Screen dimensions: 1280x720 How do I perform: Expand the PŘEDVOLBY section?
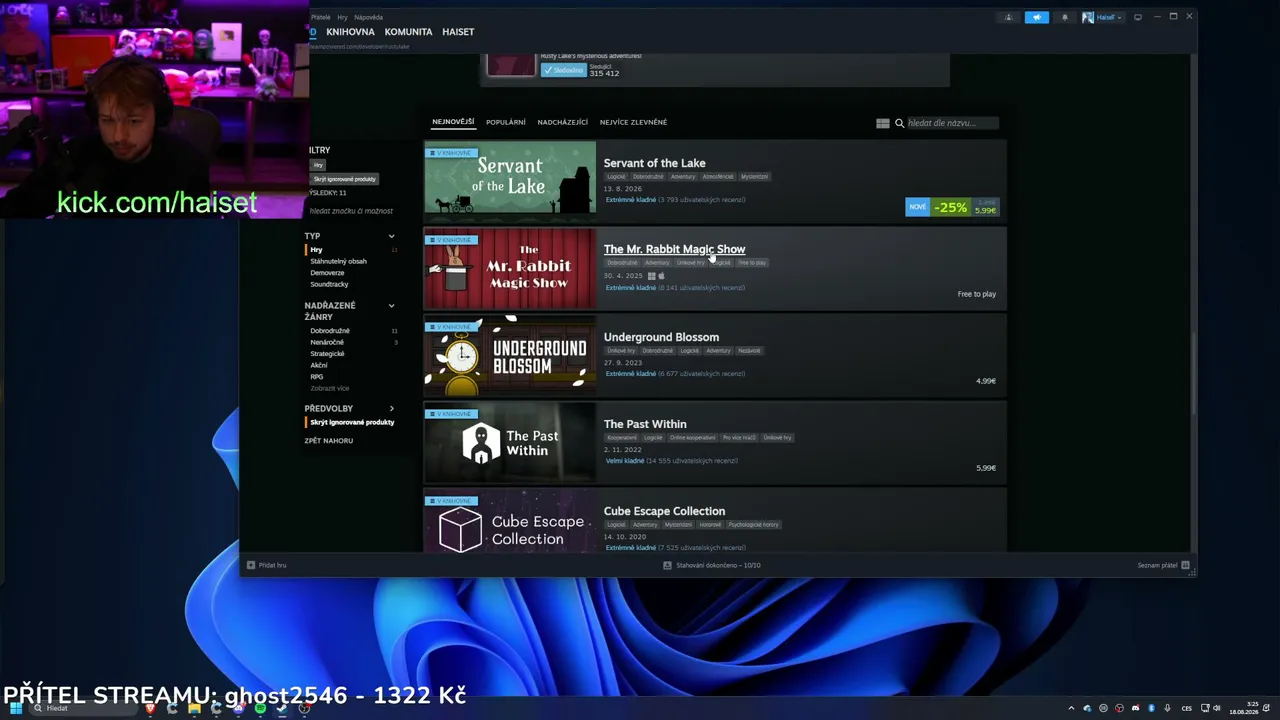coord(391,409)
